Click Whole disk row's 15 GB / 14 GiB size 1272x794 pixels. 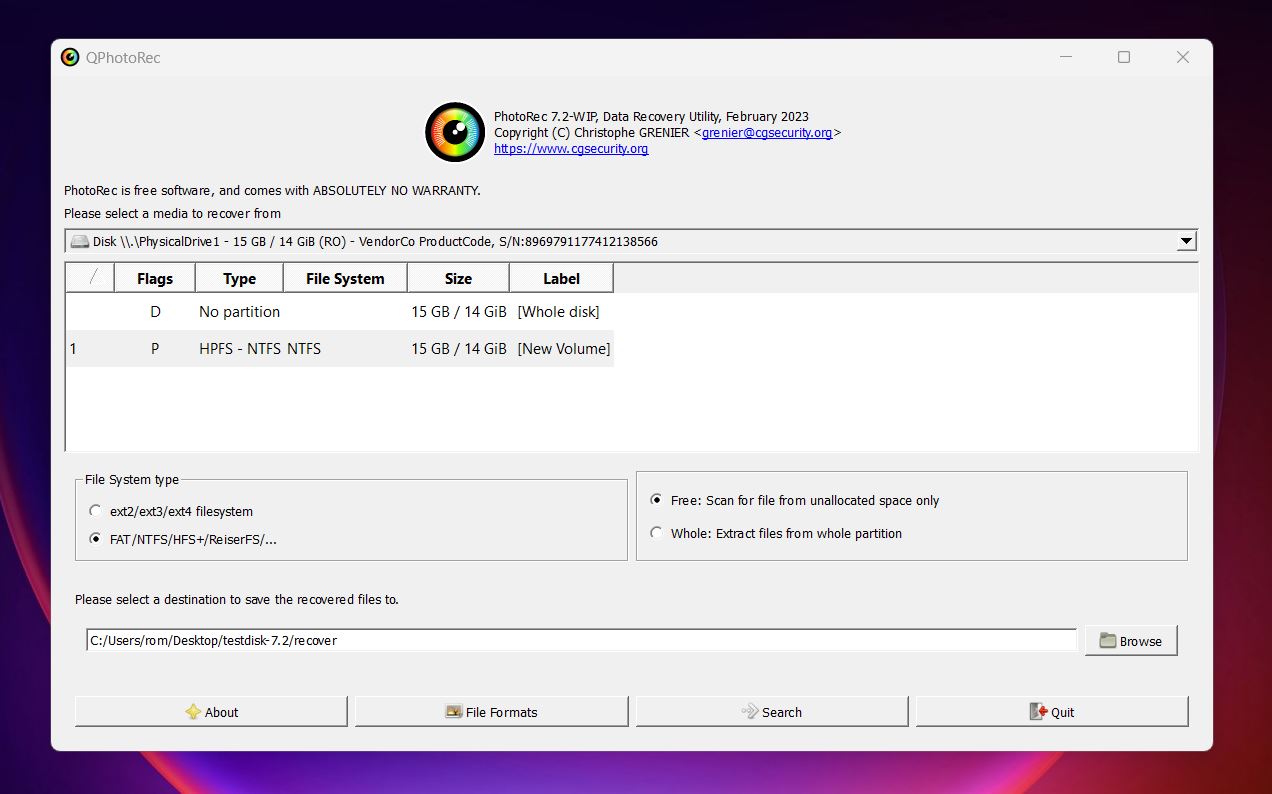pyautogui.click(x=459, y=312)
